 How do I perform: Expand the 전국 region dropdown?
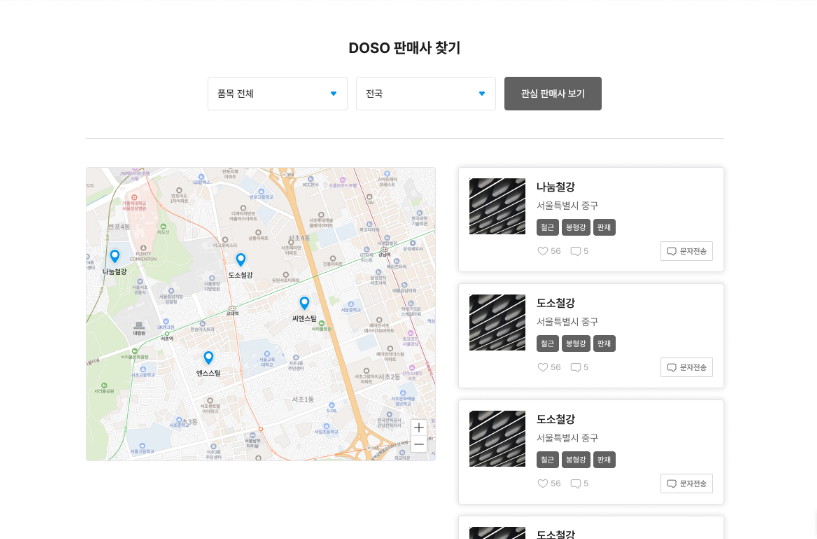[x=425, y=94]
